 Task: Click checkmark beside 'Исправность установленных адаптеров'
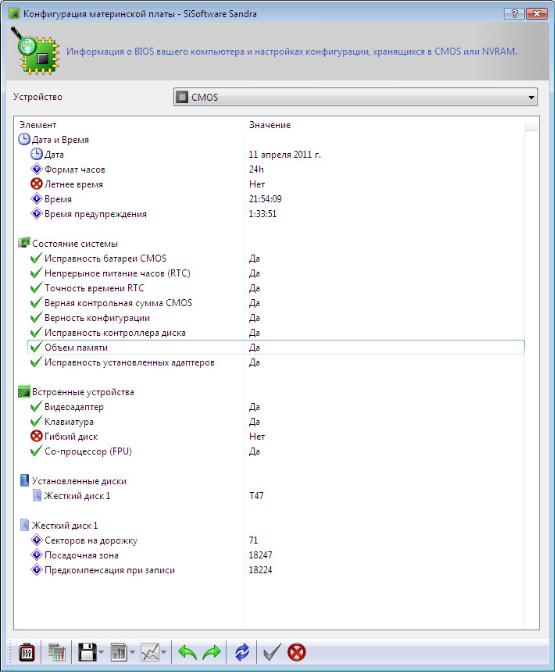pyautogui.click(x=36, y=362)
